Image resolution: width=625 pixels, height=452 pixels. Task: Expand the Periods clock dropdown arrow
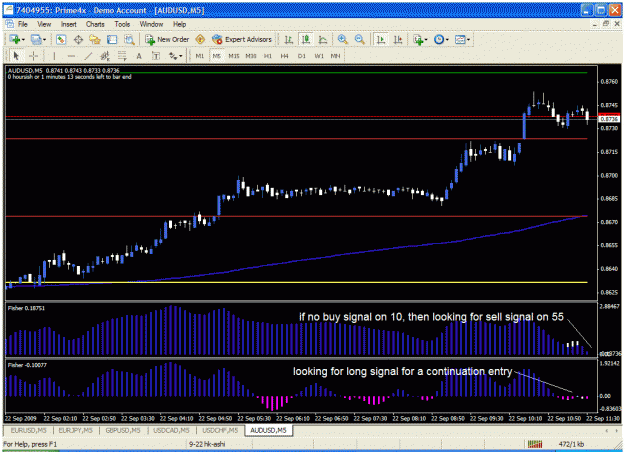tap(447, 39)
